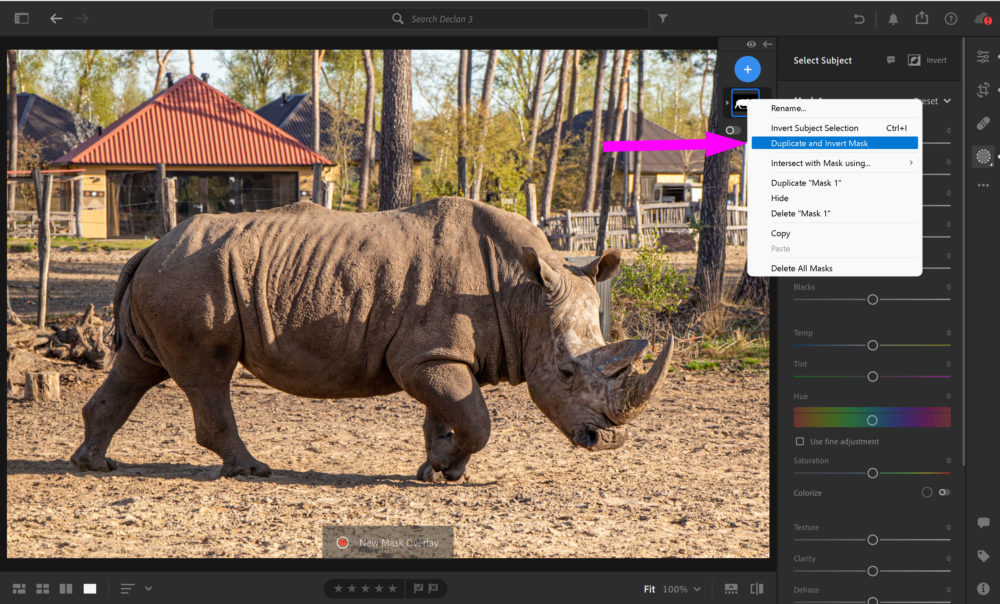Select the rhino mask thumbnail
The height and width of the screenshot is (604, 1000).
(744, 103)
